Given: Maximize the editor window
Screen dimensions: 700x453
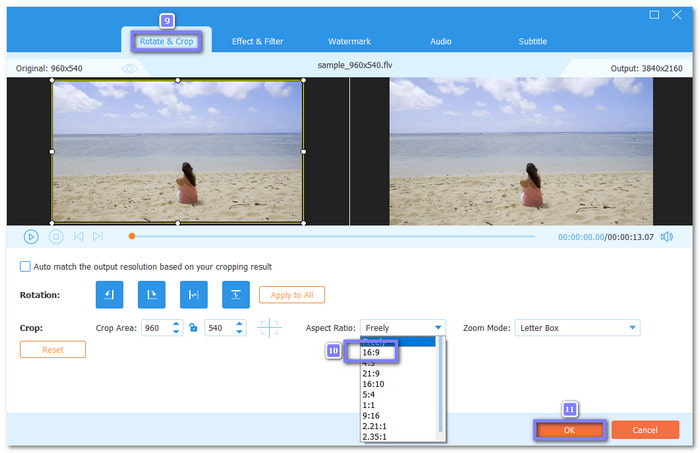Looking at the screenshot, I should 654,15.
